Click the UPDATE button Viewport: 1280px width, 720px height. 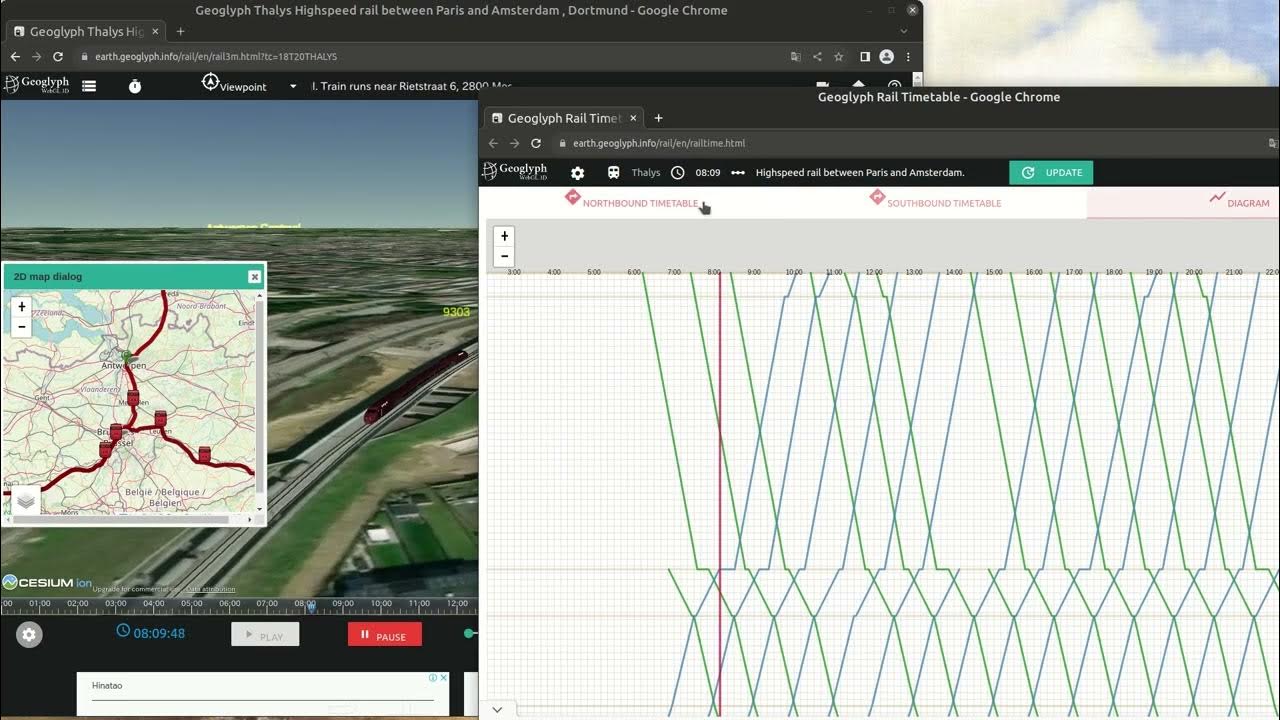(1051, 172)
